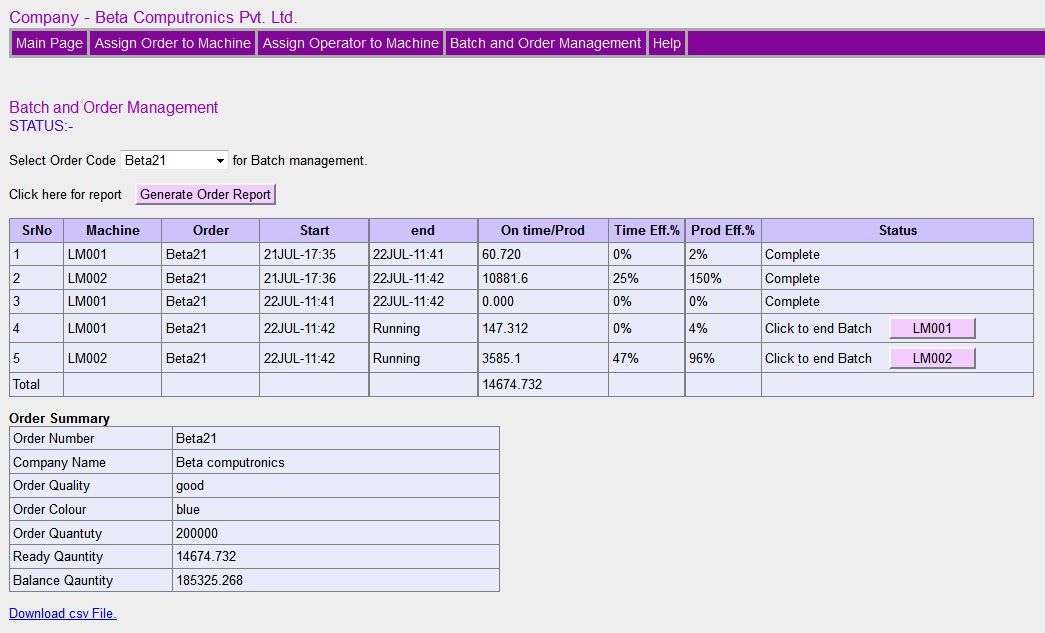Click the Generate Order Report button
The height and width of the screenshot is (633, 1045).
pyautogui.click(x=205, y=194)
